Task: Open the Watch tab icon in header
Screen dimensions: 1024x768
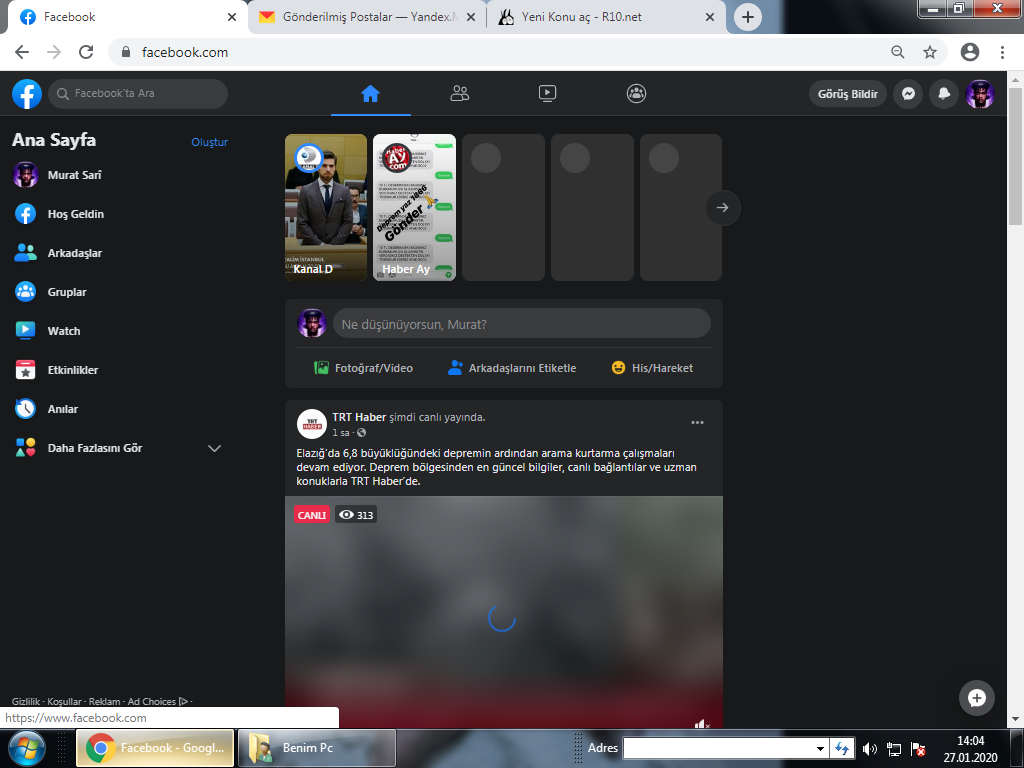Action: (x=547, y=94)
